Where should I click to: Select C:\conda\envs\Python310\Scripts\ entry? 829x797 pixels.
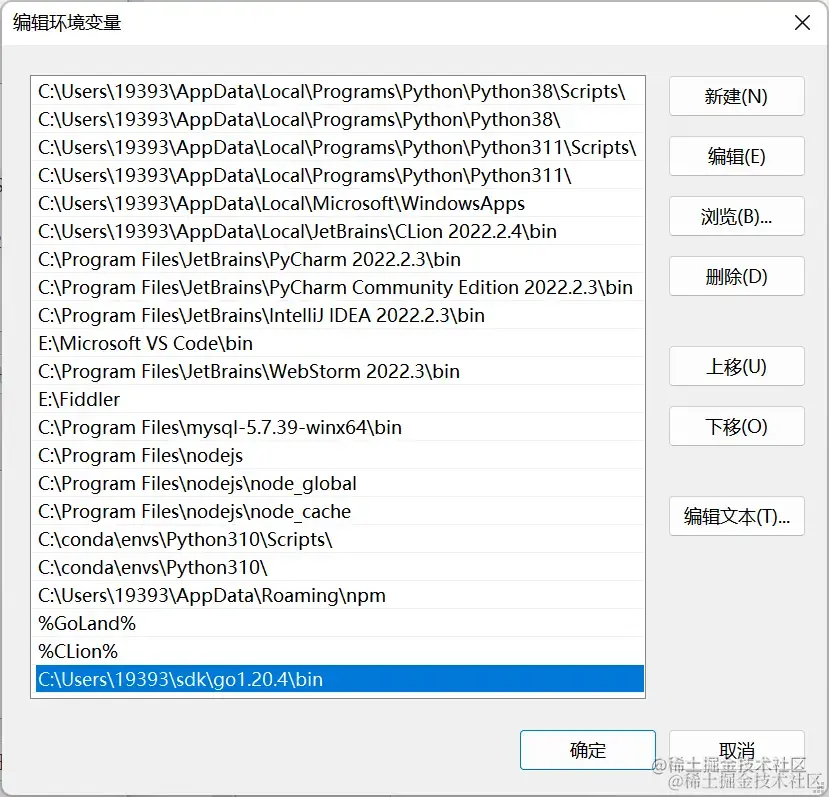pyautogui.click(x=338, y=540)
